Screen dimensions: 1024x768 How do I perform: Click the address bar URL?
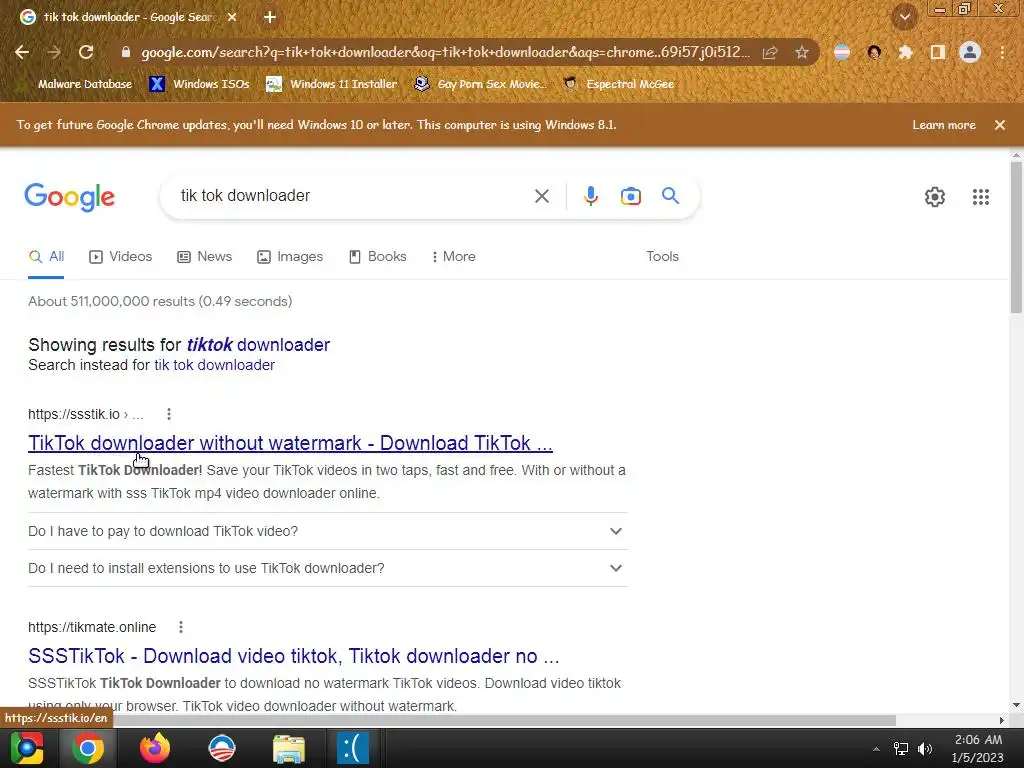[x=445, y=52]
